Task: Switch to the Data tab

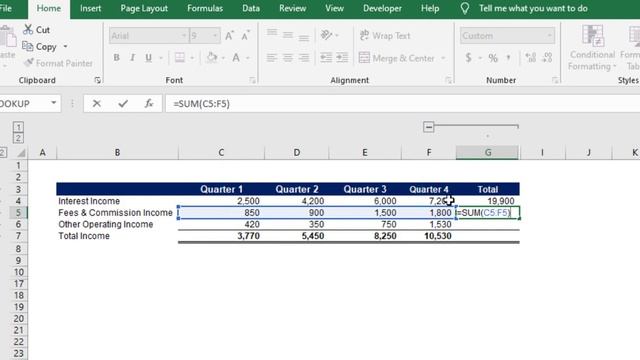Action: click(251, 9)
